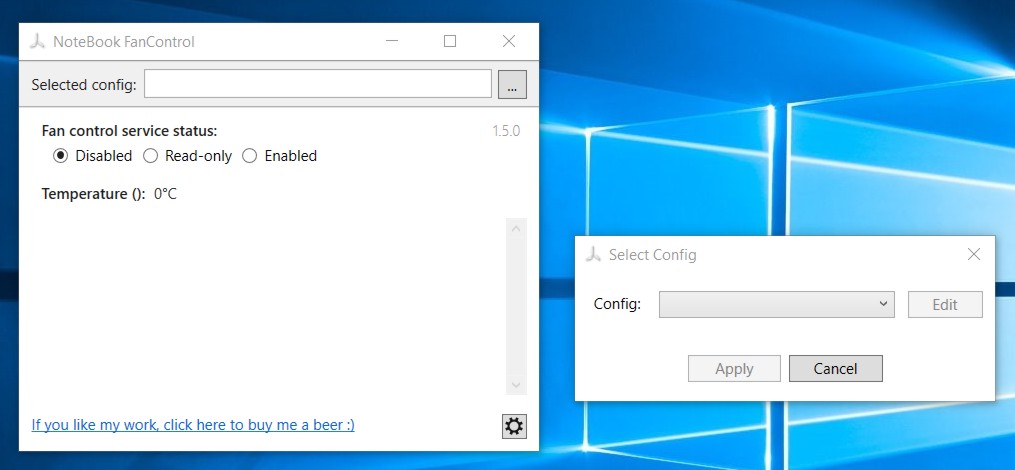
Task: Open the Config dropdown list
Action: [x=776, y=304]
